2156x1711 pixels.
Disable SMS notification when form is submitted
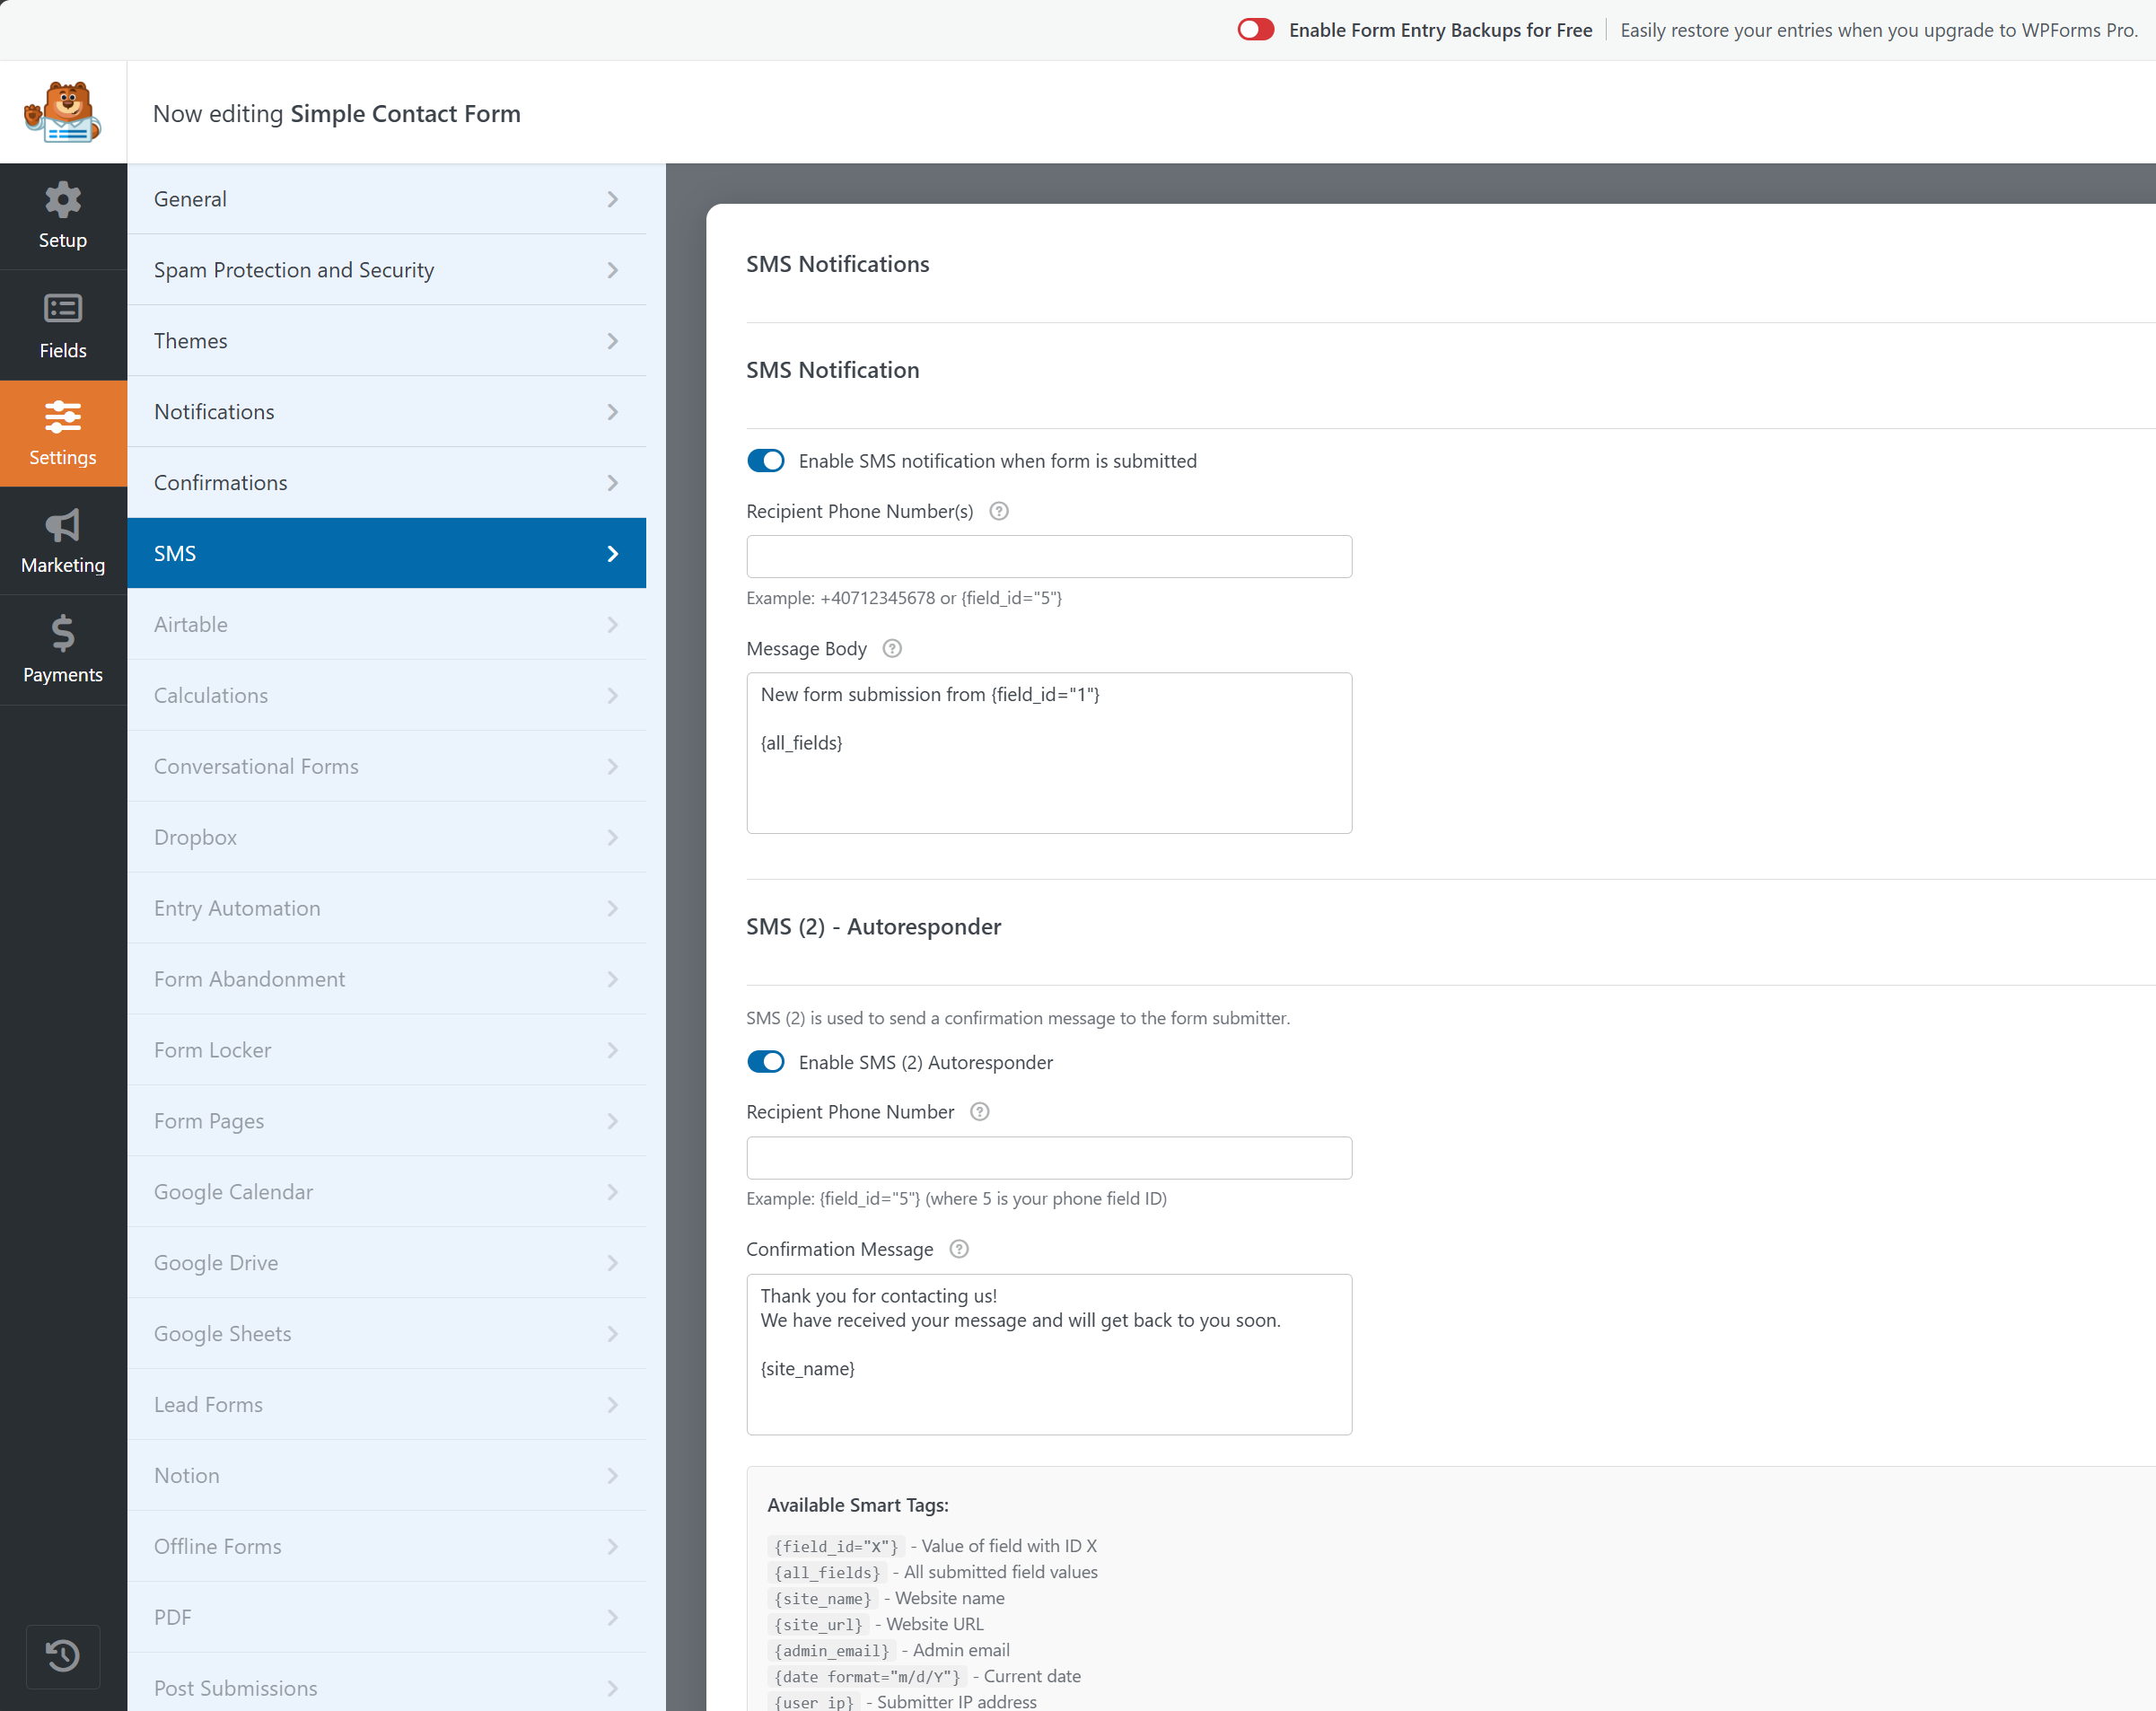click(x=765, y=460)
